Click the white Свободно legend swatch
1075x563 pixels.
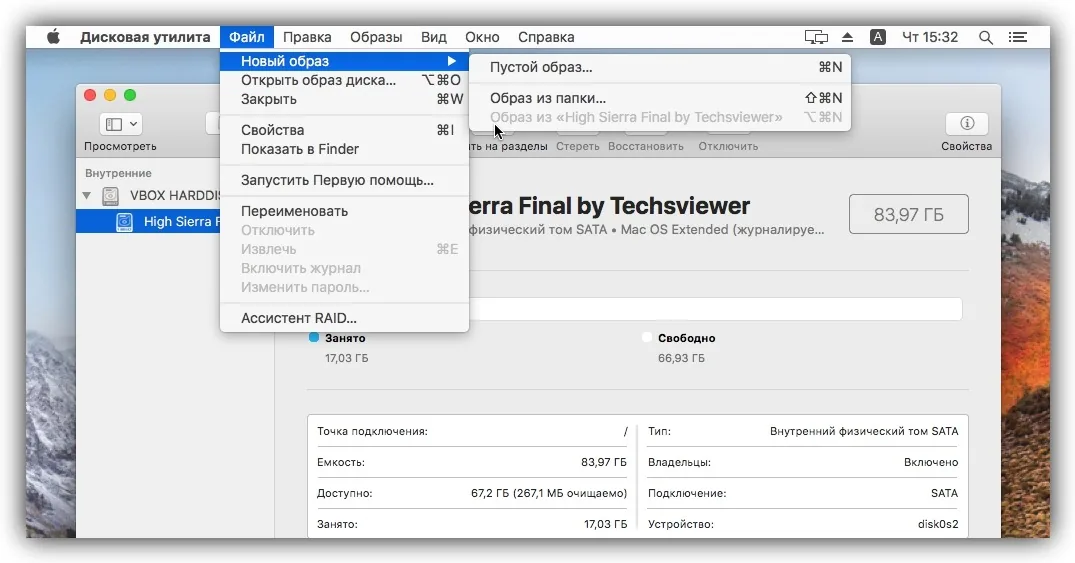(647, 337)
